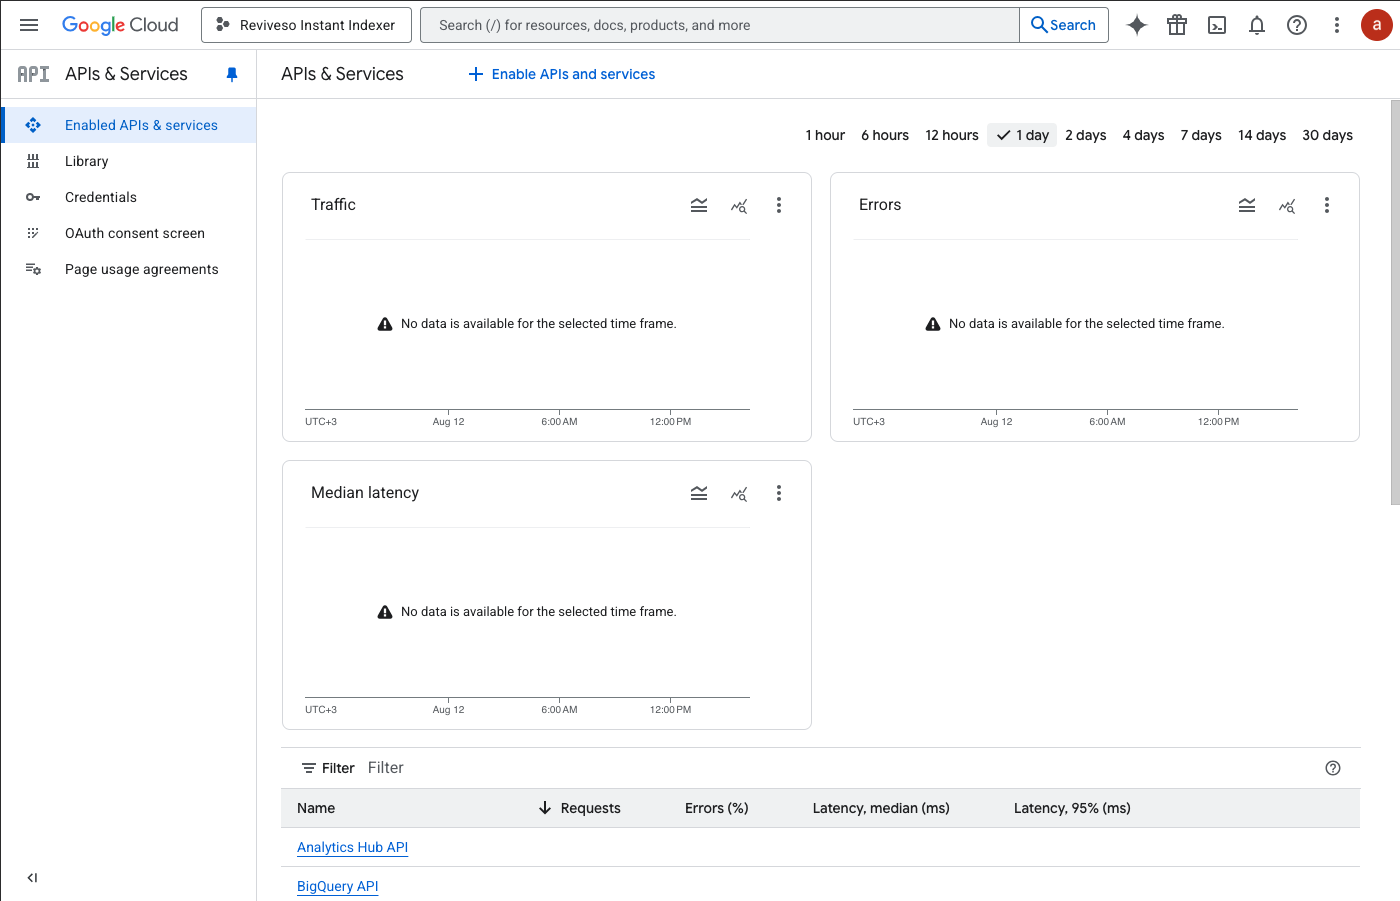Open more options for the Errors chart
The width and height of the screenshot is (1400, 901).
pos(1327,205)
